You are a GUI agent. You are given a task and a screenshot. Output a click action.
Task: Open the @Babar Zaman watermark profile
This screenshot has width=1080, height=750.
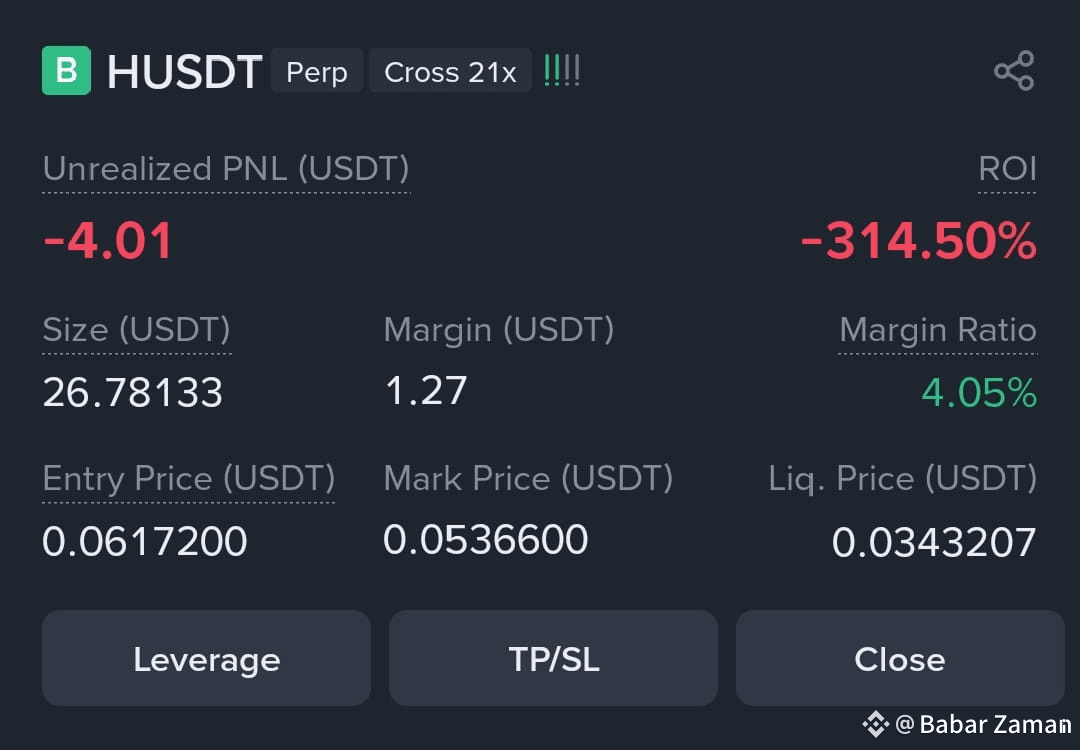[983, 724]
